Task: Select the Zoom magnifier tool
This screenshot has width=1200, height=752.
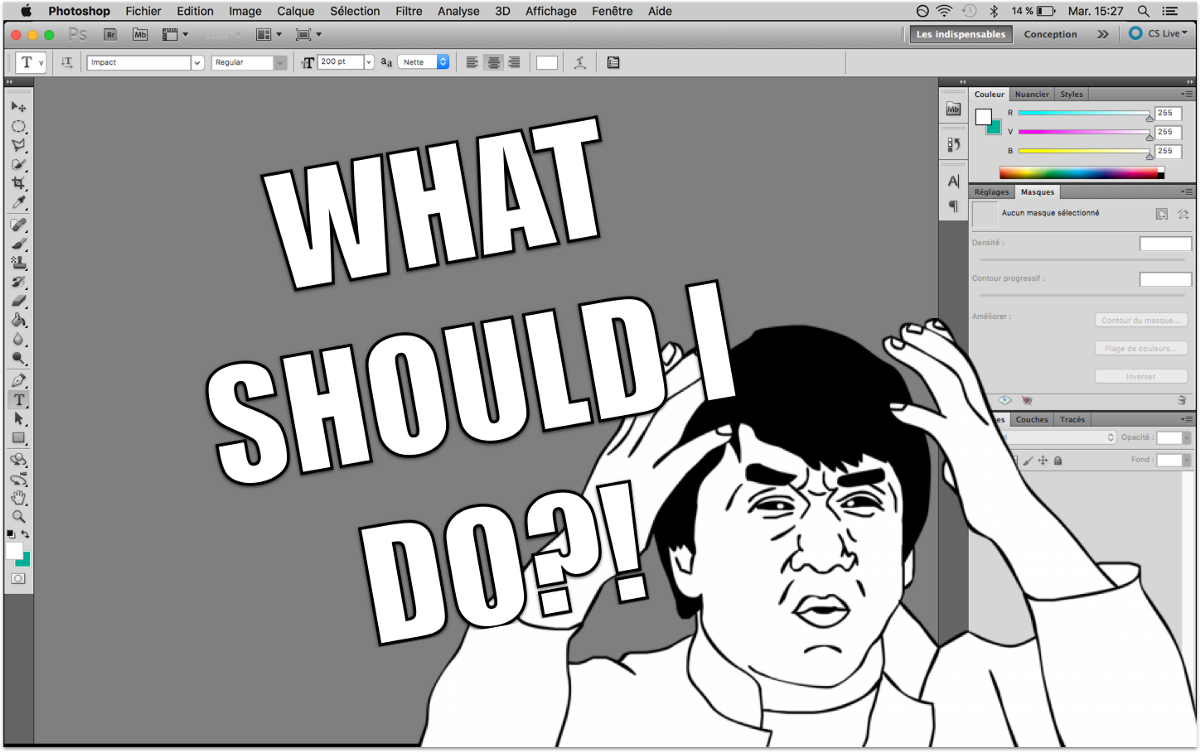Action: pyautogui.click(x=18, y=517)
